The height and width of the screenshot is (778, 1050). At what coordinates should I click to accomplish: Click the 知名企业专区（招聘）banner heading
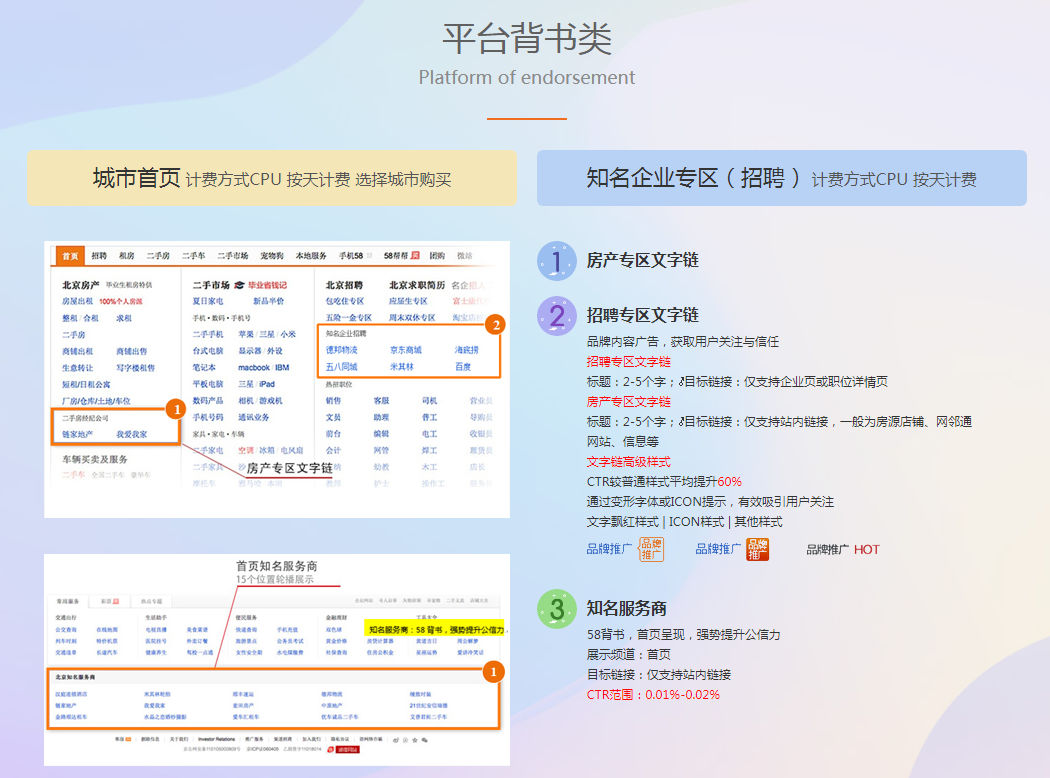click(693, 178)
